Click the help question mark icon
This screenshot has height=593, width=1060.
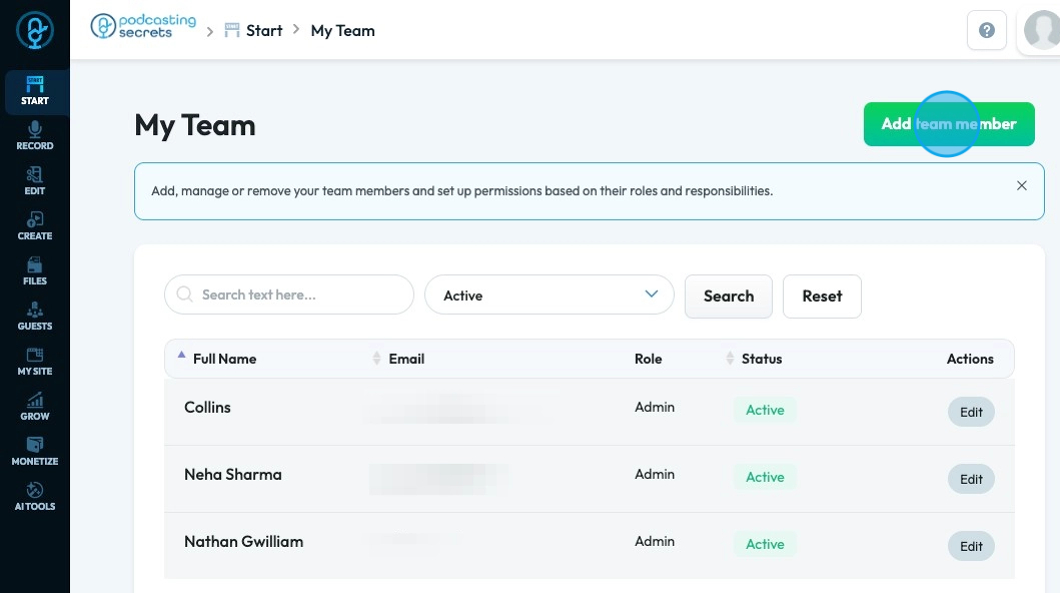click(x=986, y=31)
